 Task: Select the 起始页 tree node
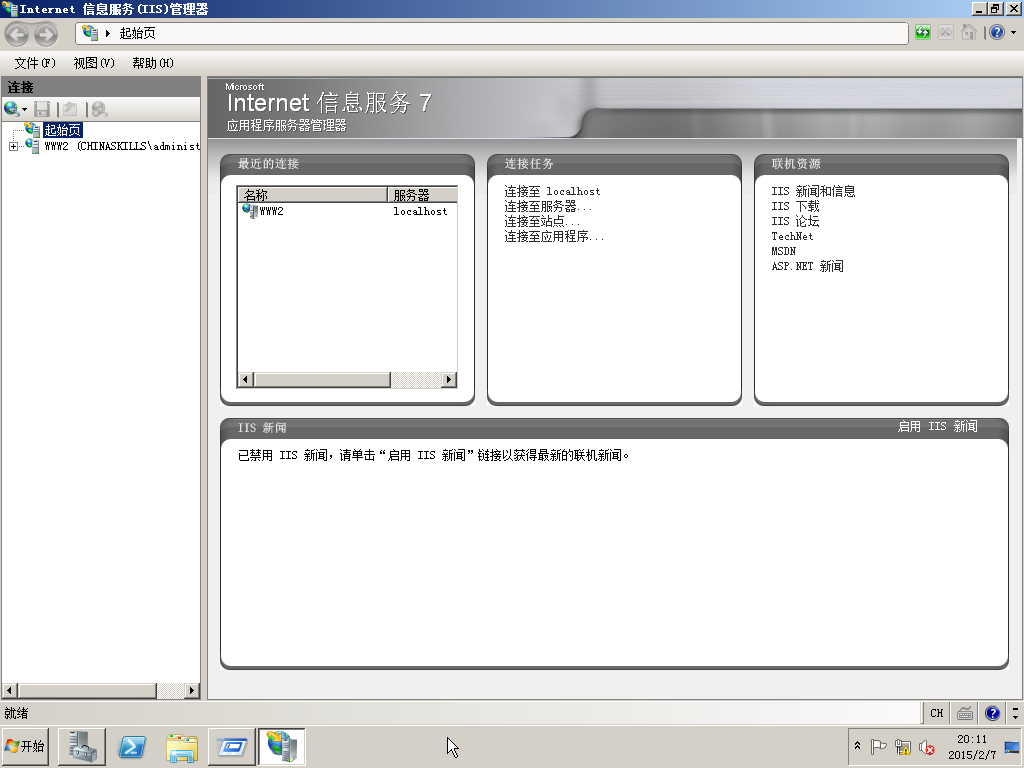pos(62,130)
